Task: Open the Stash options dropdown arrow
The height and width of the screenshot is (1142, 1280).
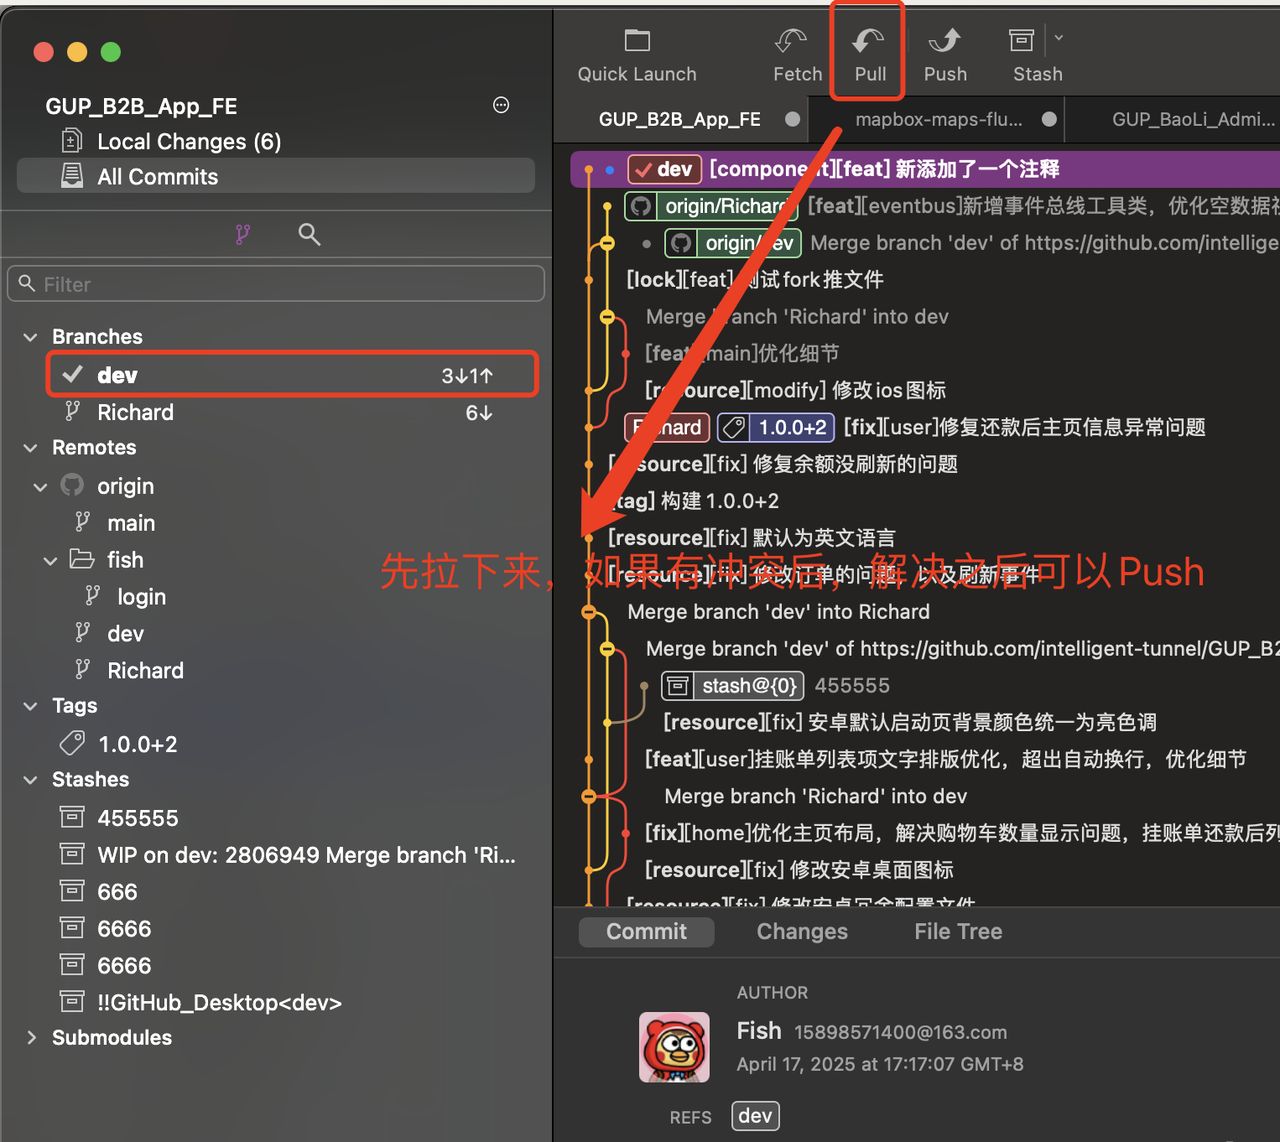Action: coord(1058,38)
